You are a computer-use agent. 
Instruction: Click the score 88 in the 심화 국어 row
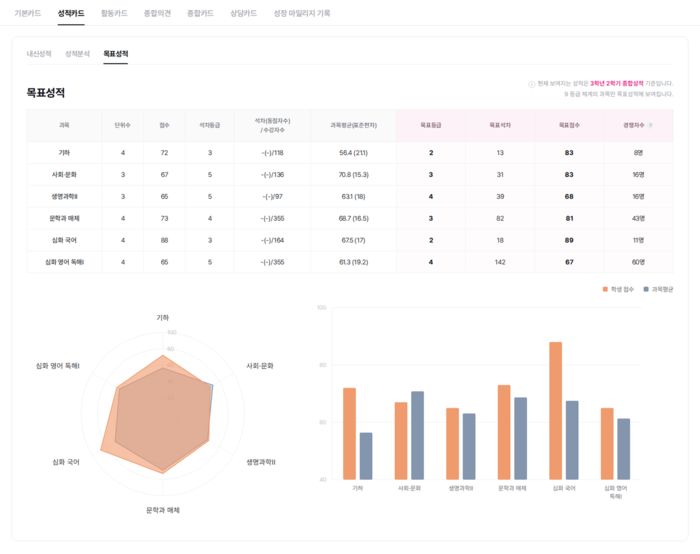[x=164, y=240]
